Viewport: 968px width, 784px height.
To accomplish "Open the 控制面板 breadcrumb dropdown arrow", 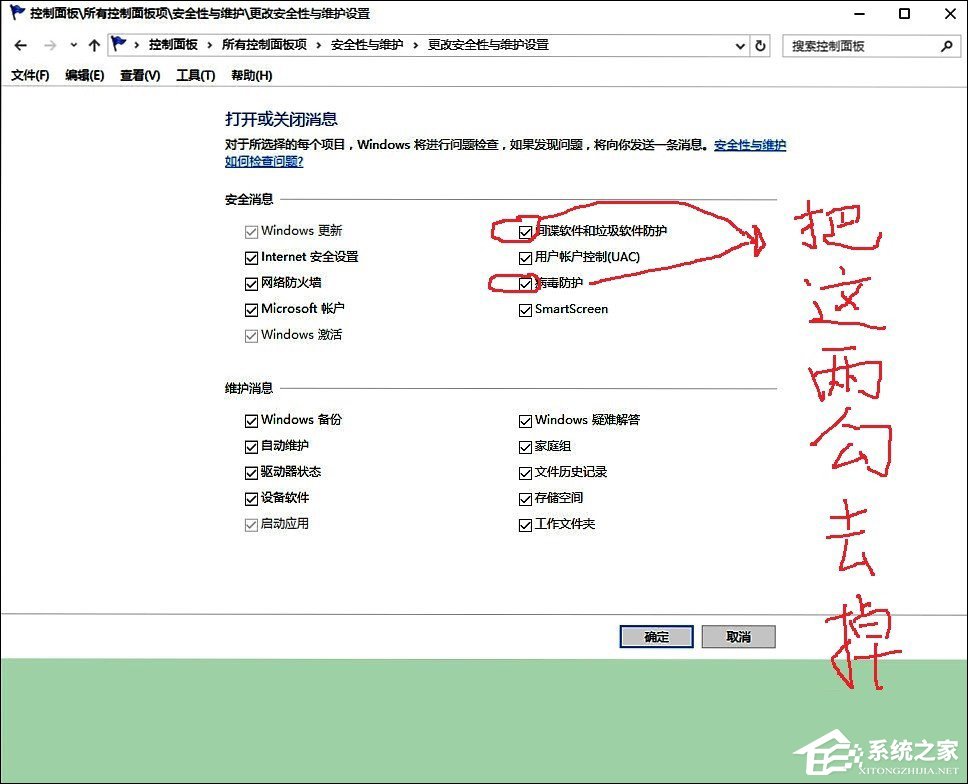I will pos(210,45).
